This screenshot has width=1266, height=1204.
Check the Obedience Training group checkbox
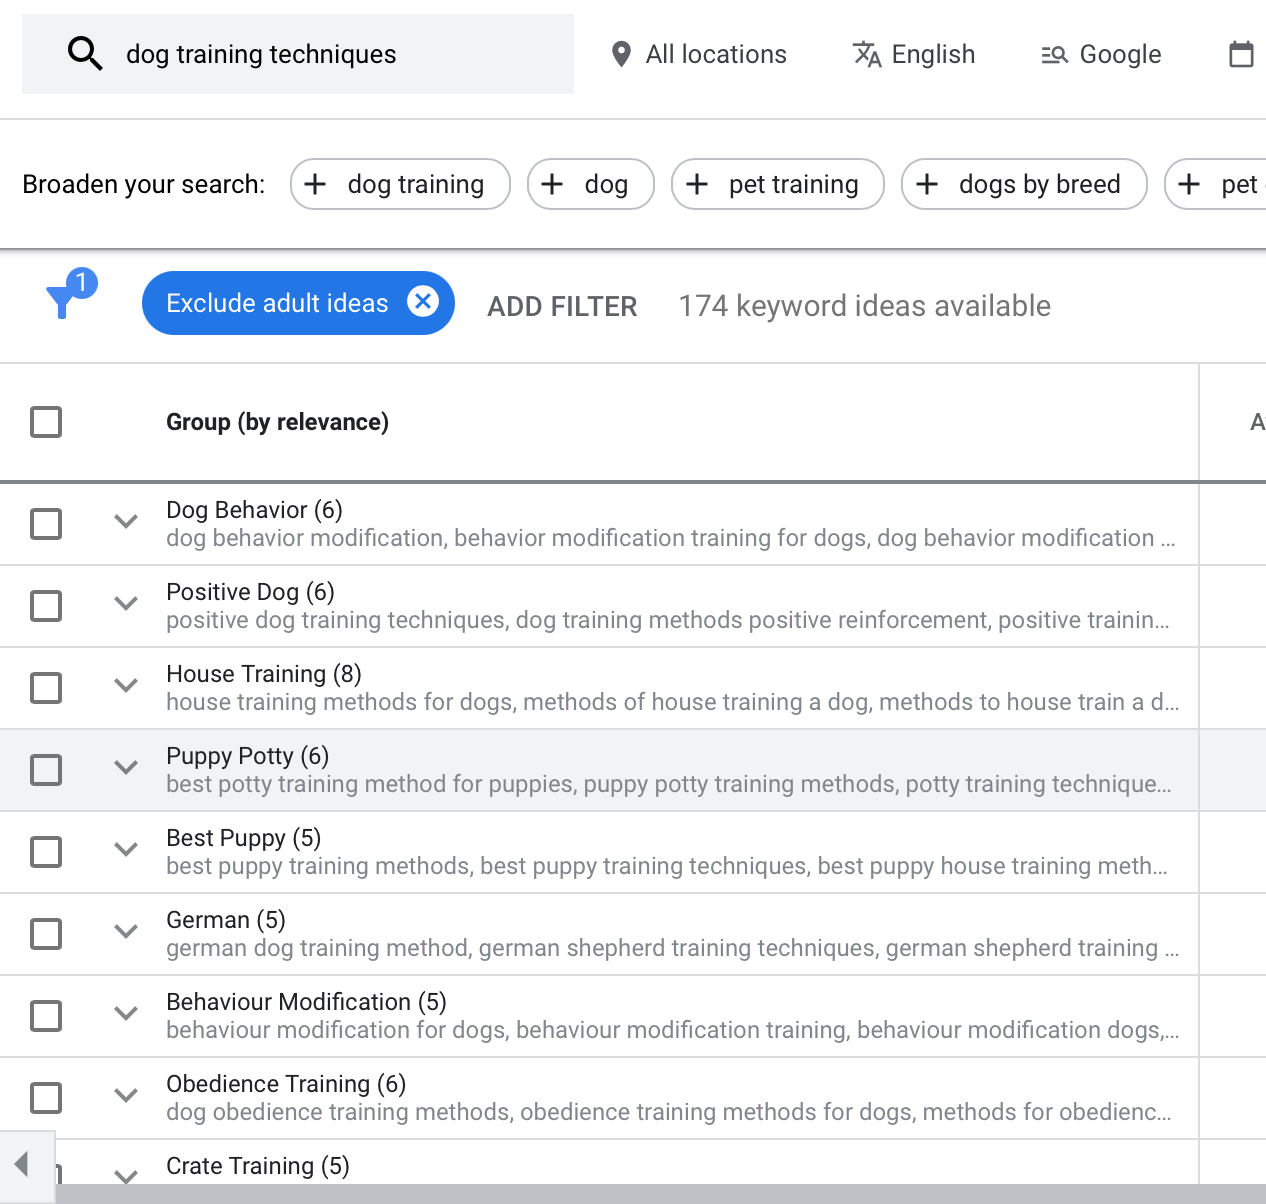click(x=46, y=1098)
